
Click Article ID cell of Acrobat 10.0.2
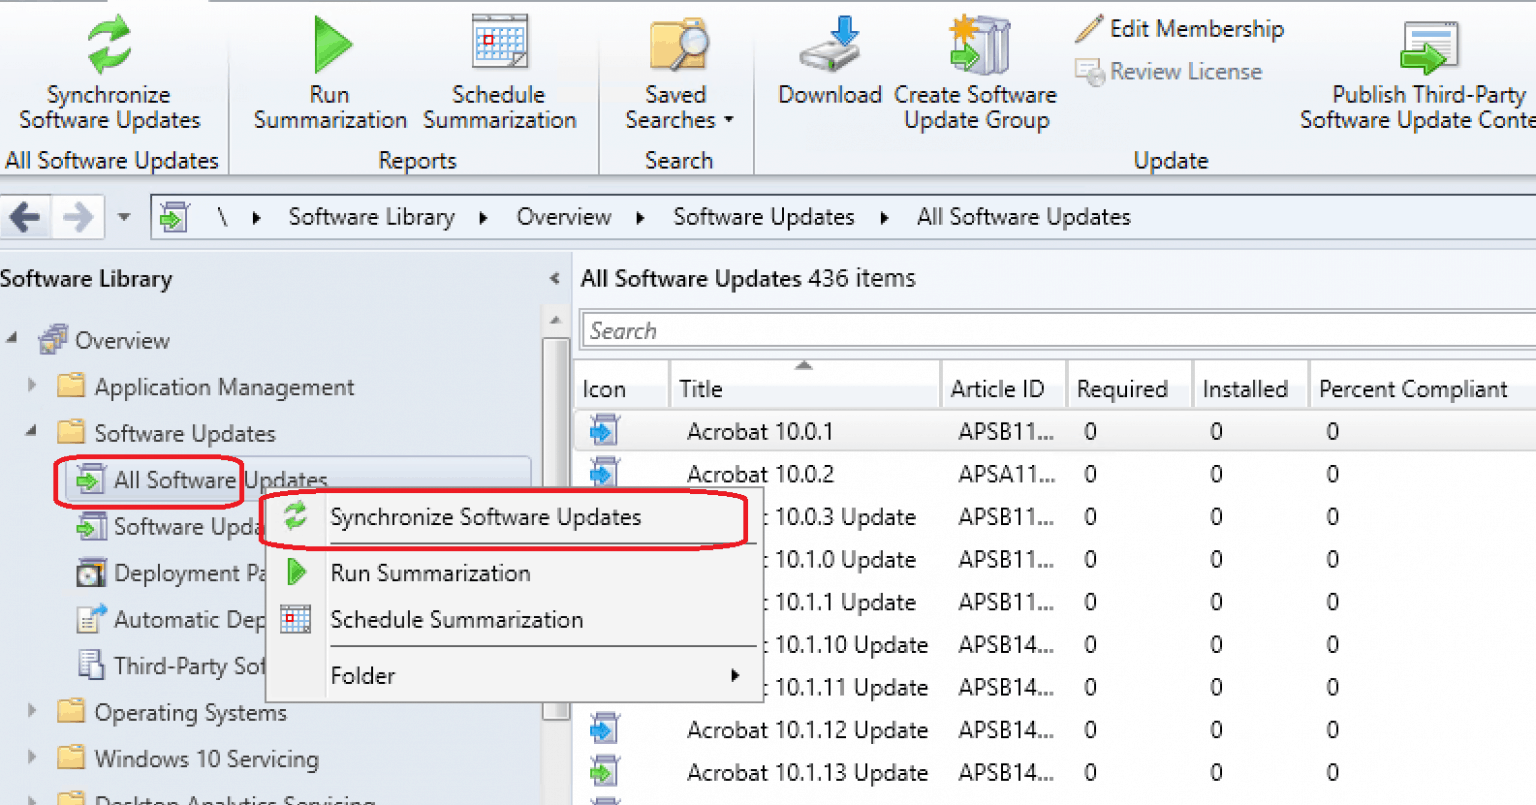(1006, 474)
